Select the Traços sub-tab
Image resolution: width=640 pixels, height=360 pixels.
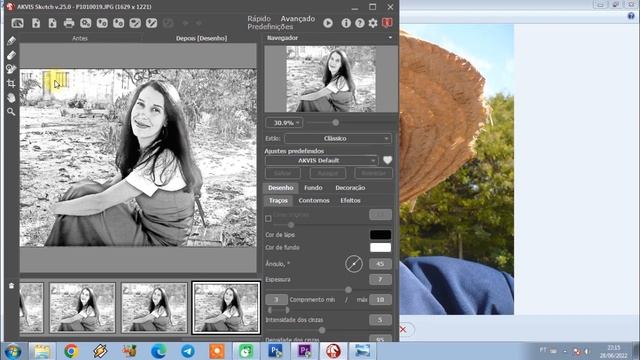pyautogui.click(x=278, y=200)
